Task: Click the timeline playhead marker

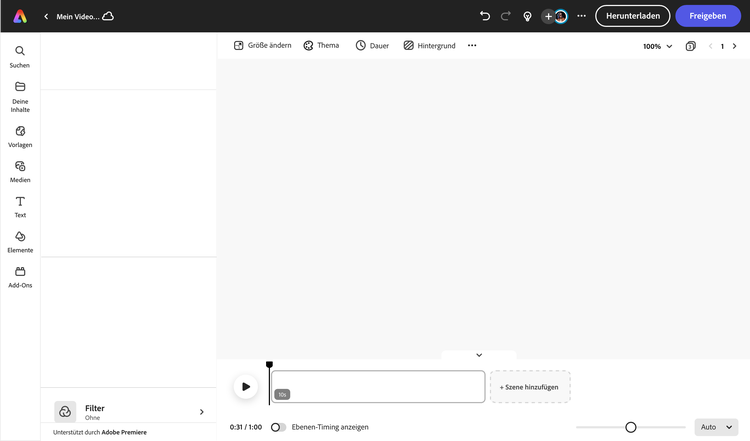Action: click(269, 365)
